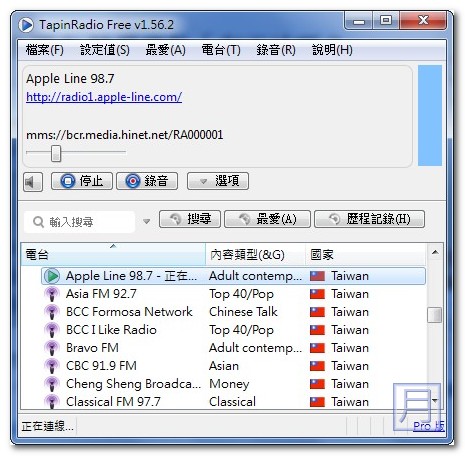Screen dimensions: 465x456
Task: Switch to the 最愛(A) favorites tab button
Action: 267,219
